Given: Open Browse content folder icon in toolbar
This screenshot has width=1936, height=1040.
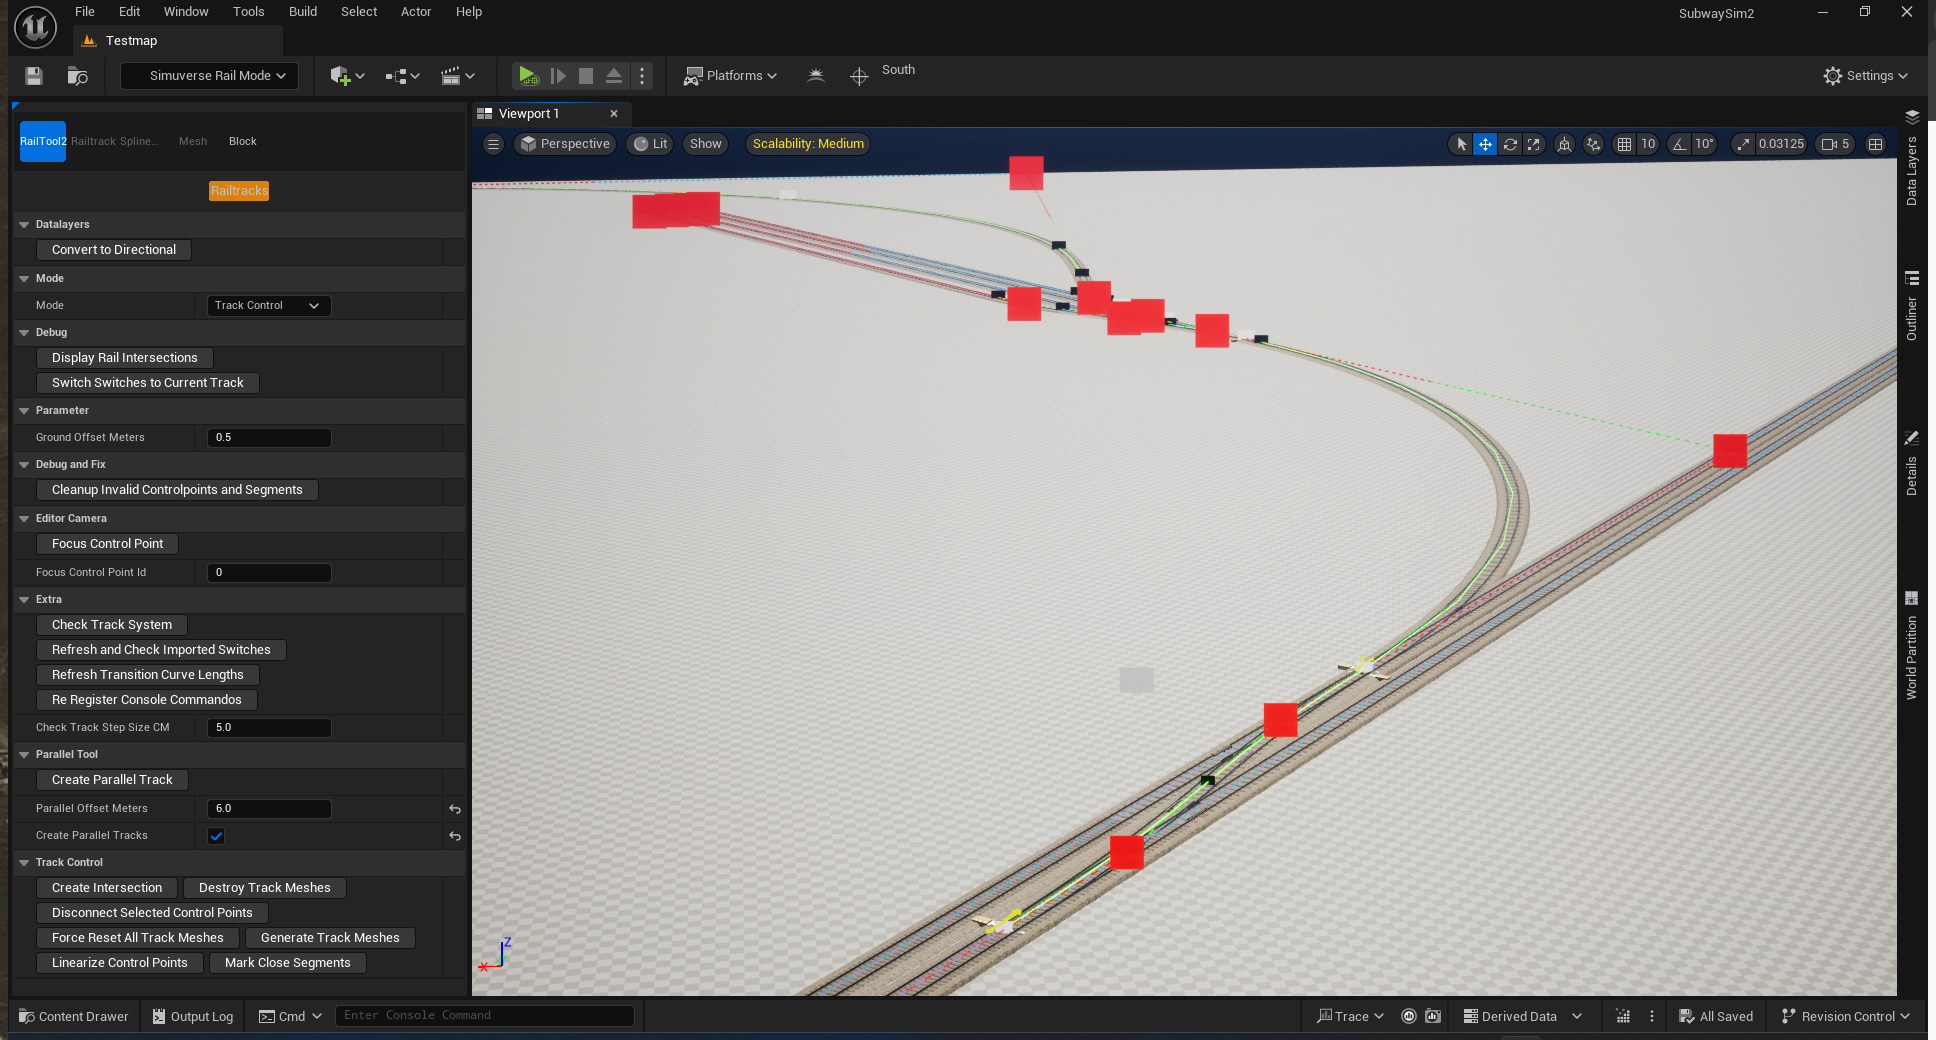Looking at the screenshot, I should click(77, 76).
